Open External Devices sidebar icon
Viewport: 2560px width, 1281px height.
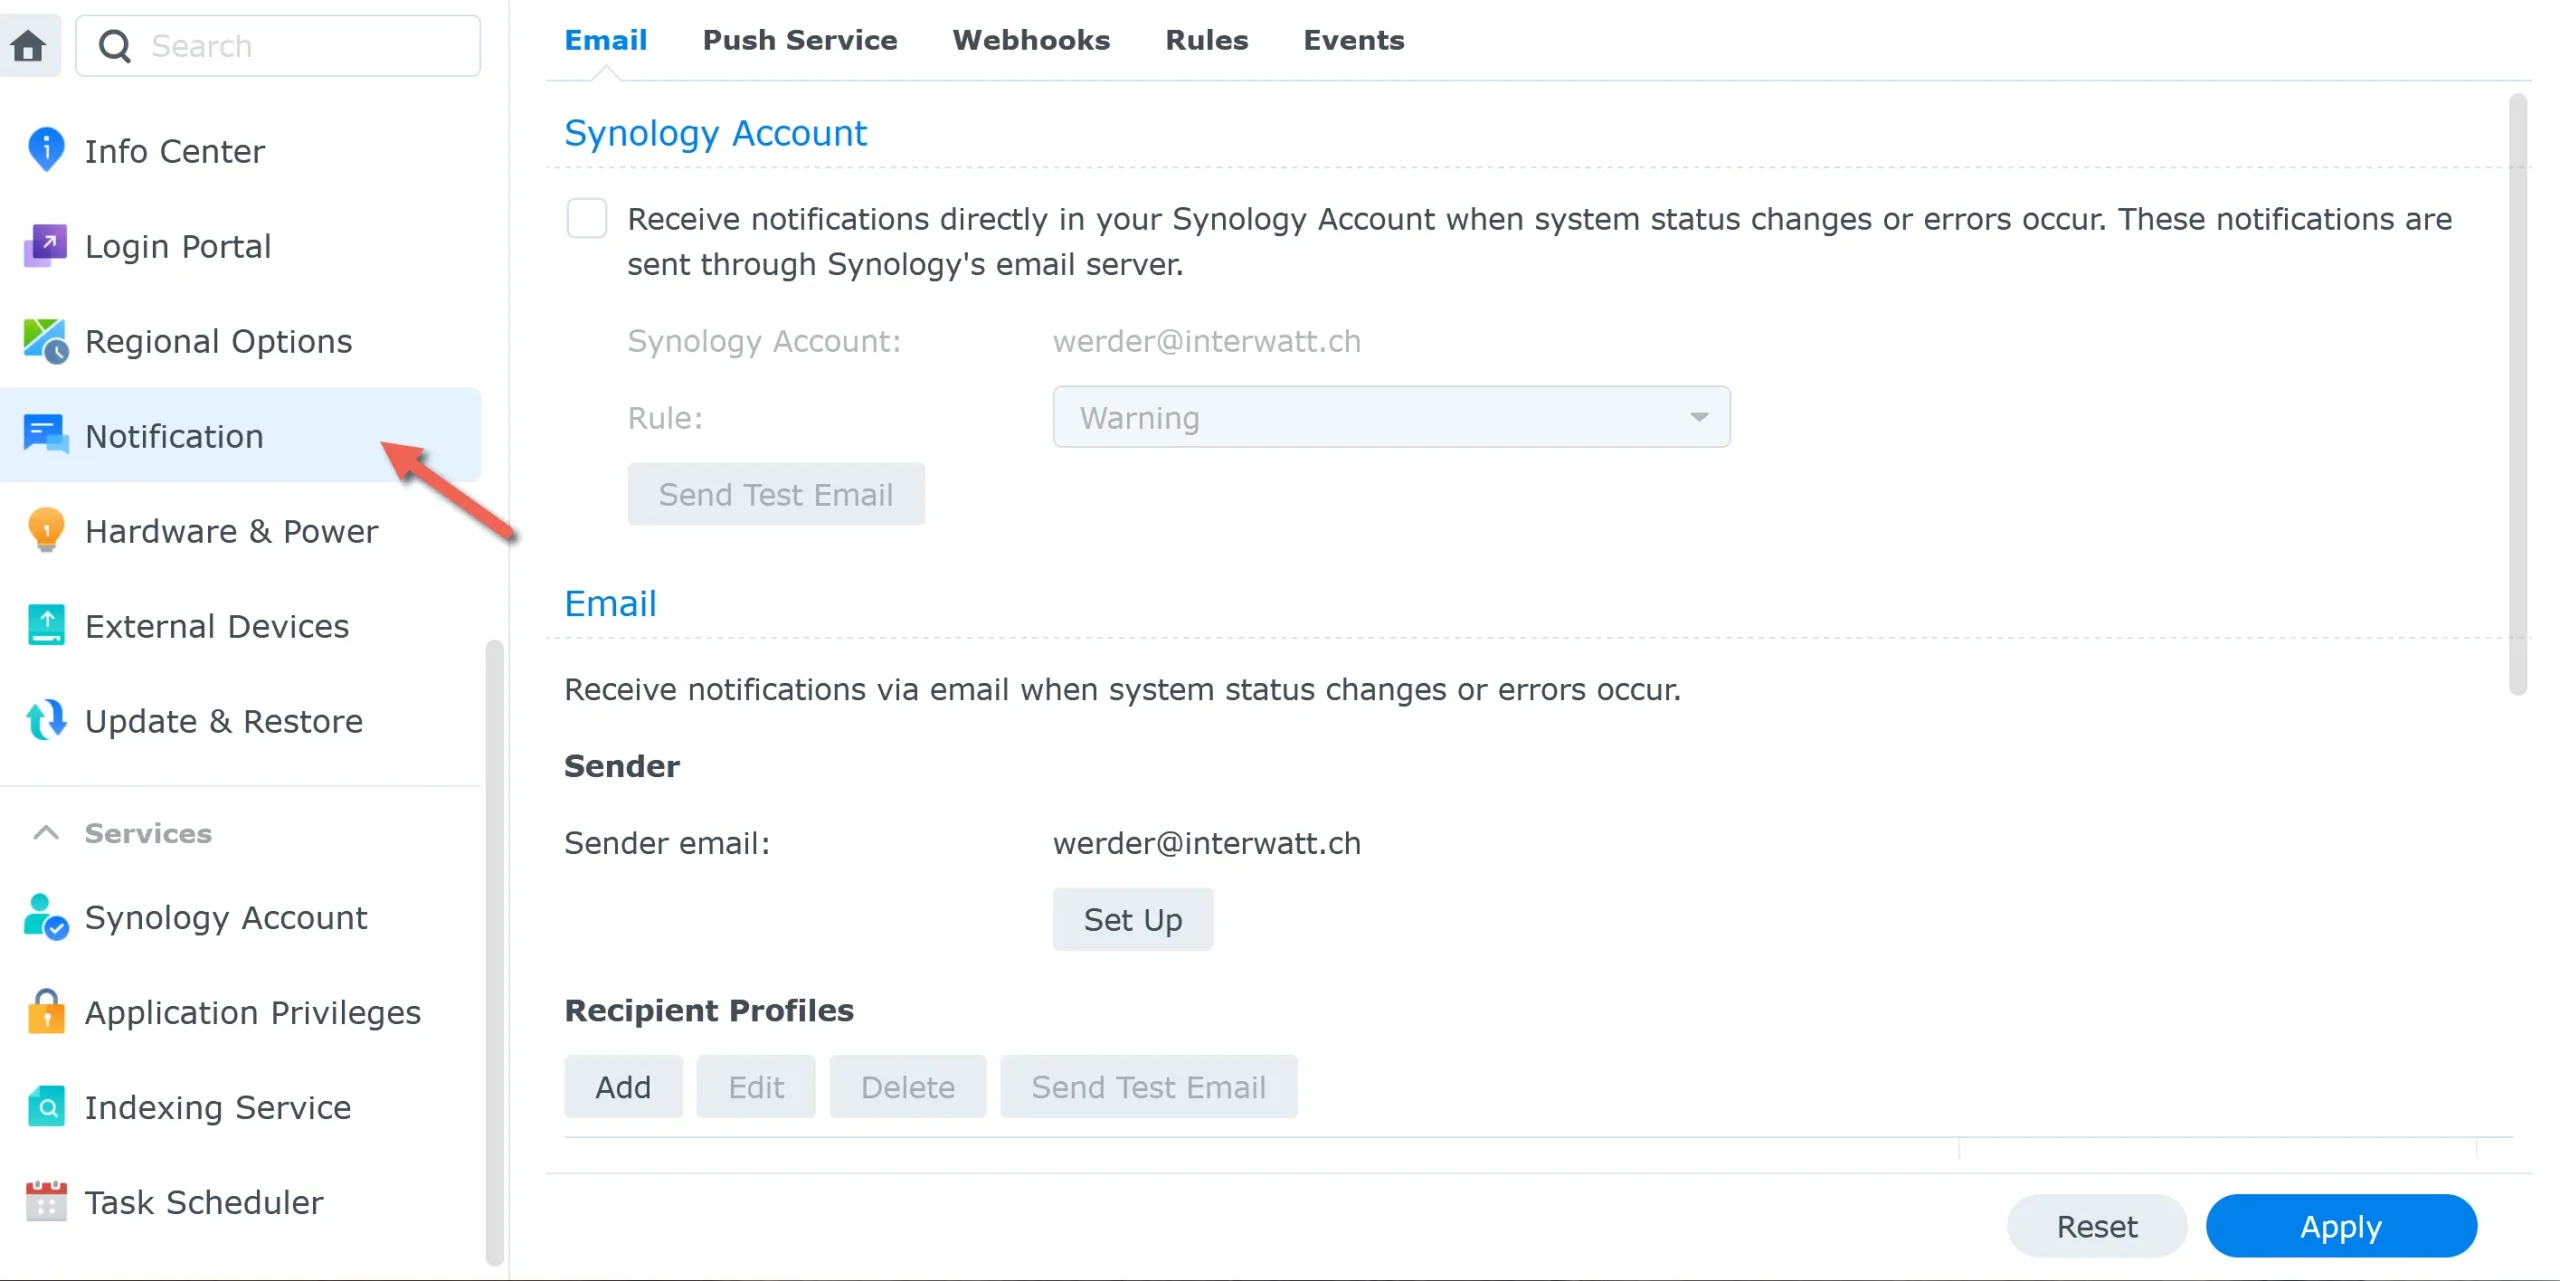click(46, 625)
